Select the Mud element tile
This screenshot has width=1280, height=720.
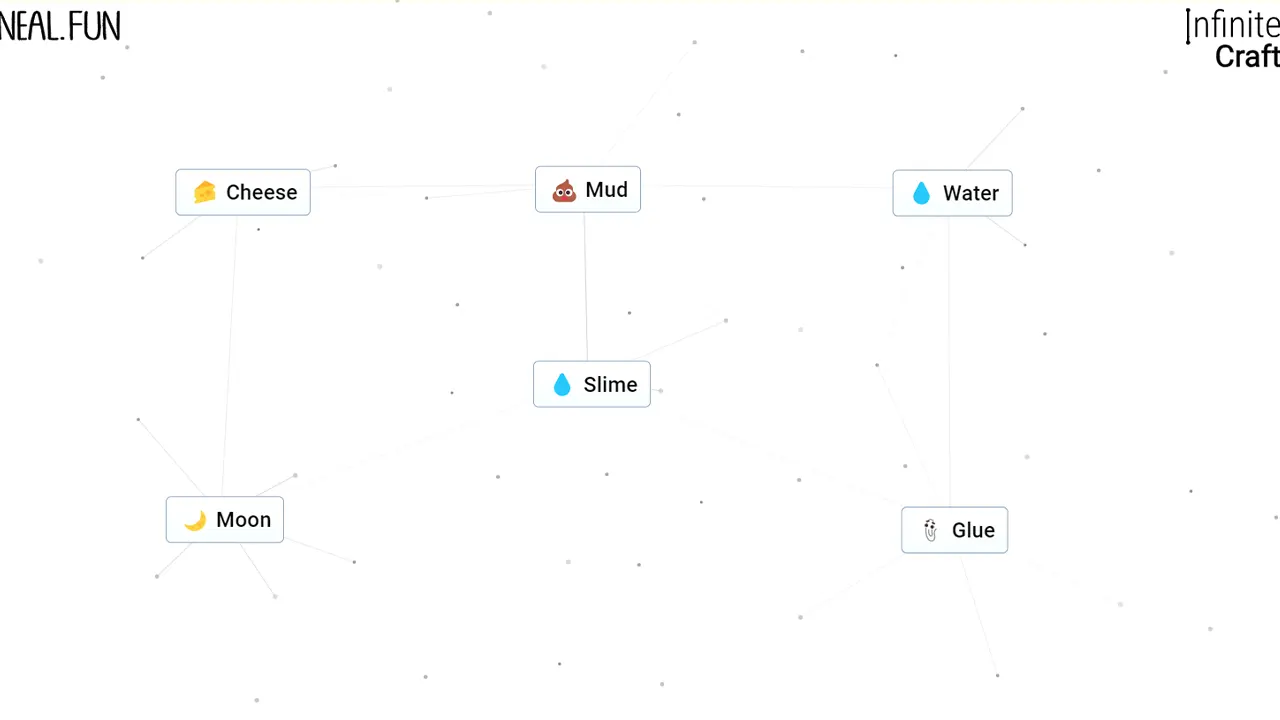point(588,189)
